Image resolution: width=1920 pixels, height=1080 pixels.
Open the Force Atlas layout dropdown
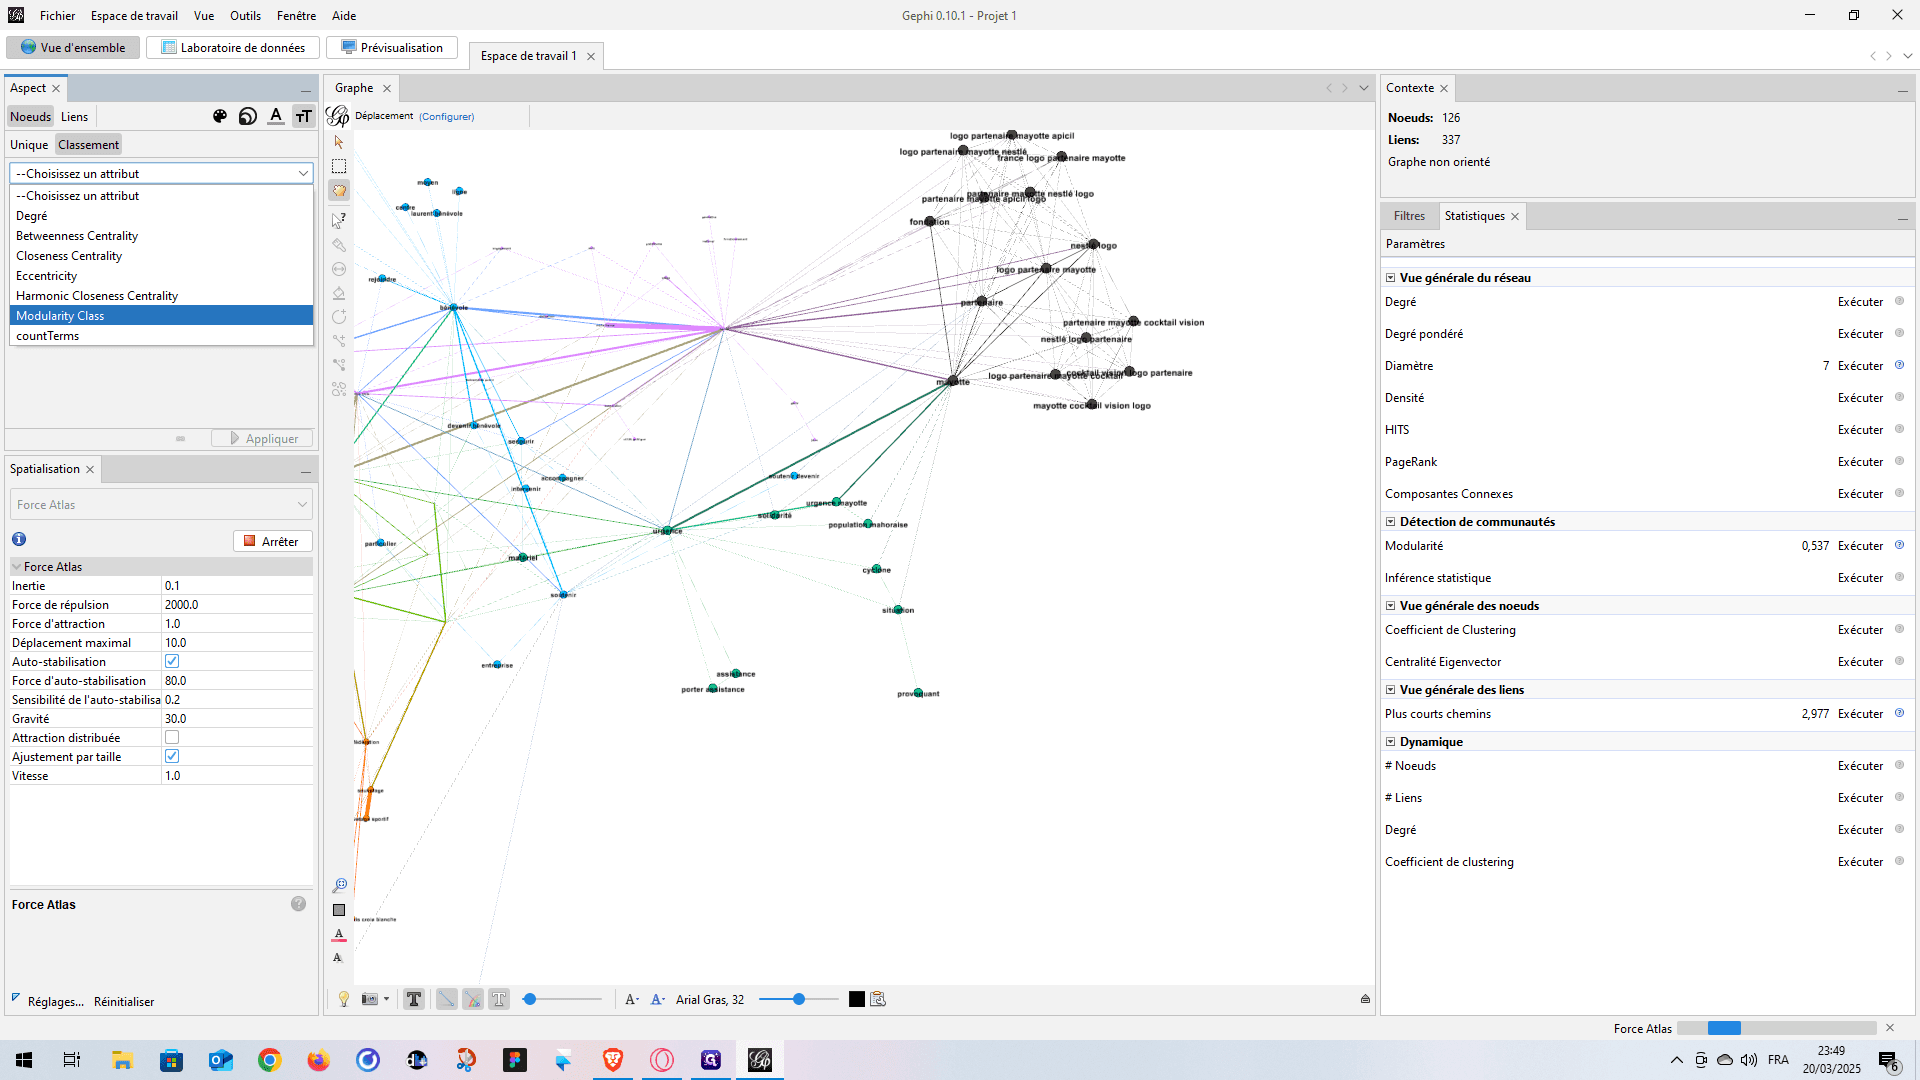coord(161,505)
